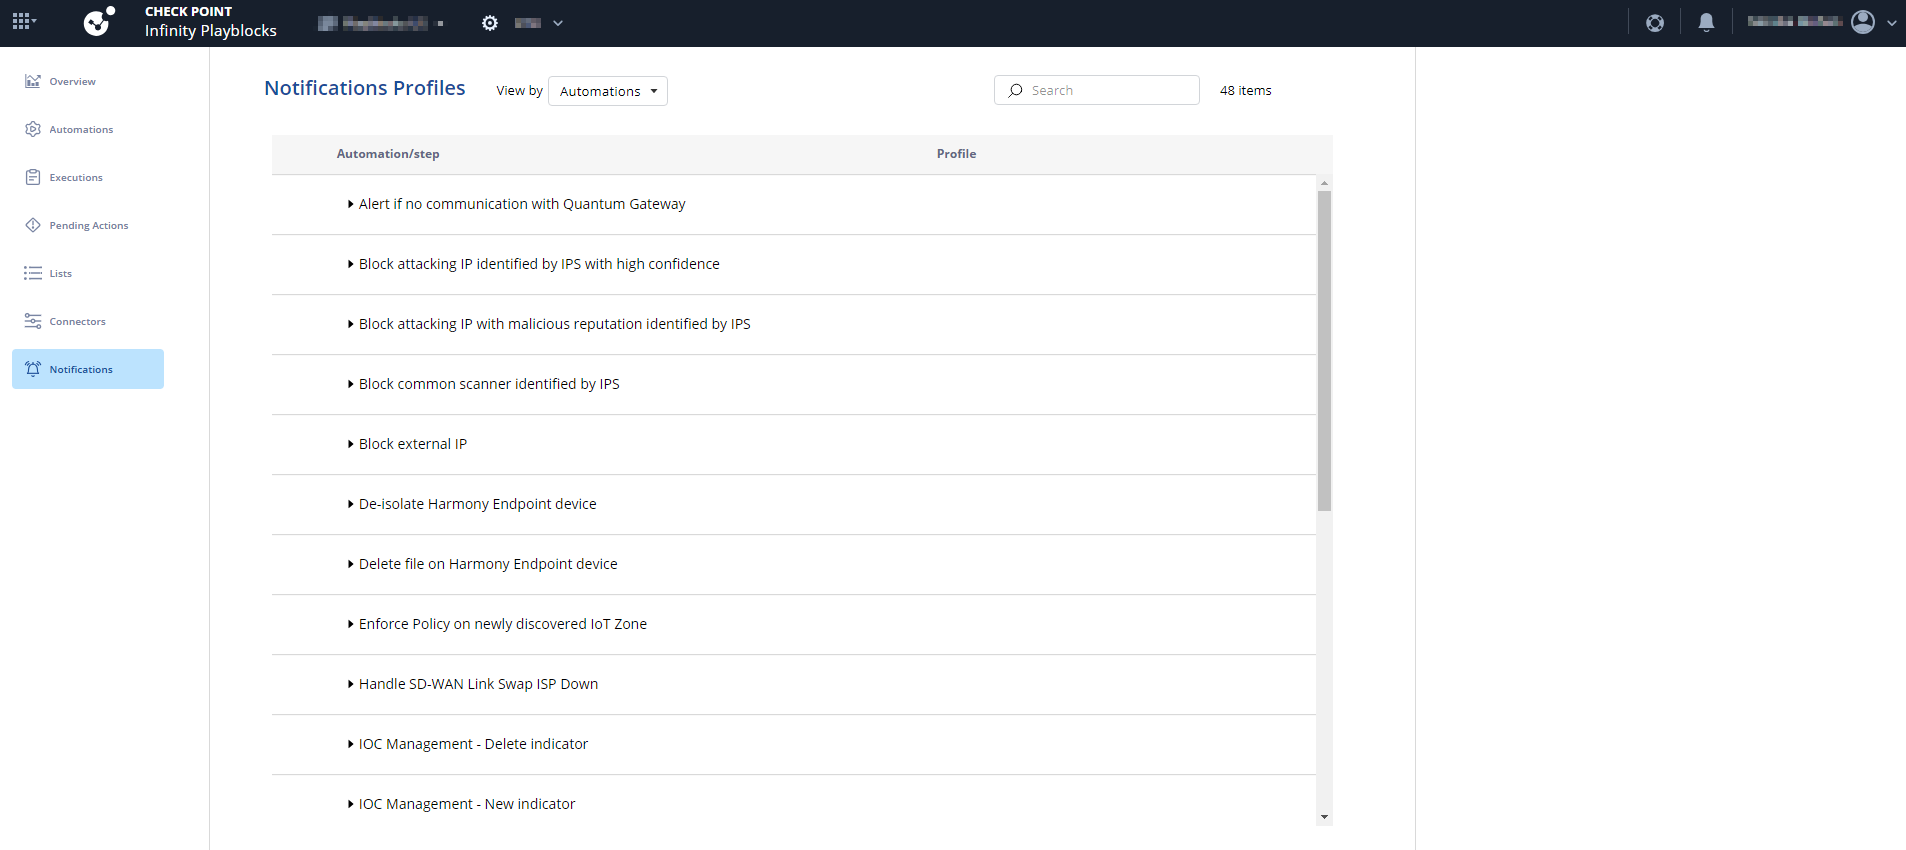Click the scrollbar up arrow

point(1324,183)
